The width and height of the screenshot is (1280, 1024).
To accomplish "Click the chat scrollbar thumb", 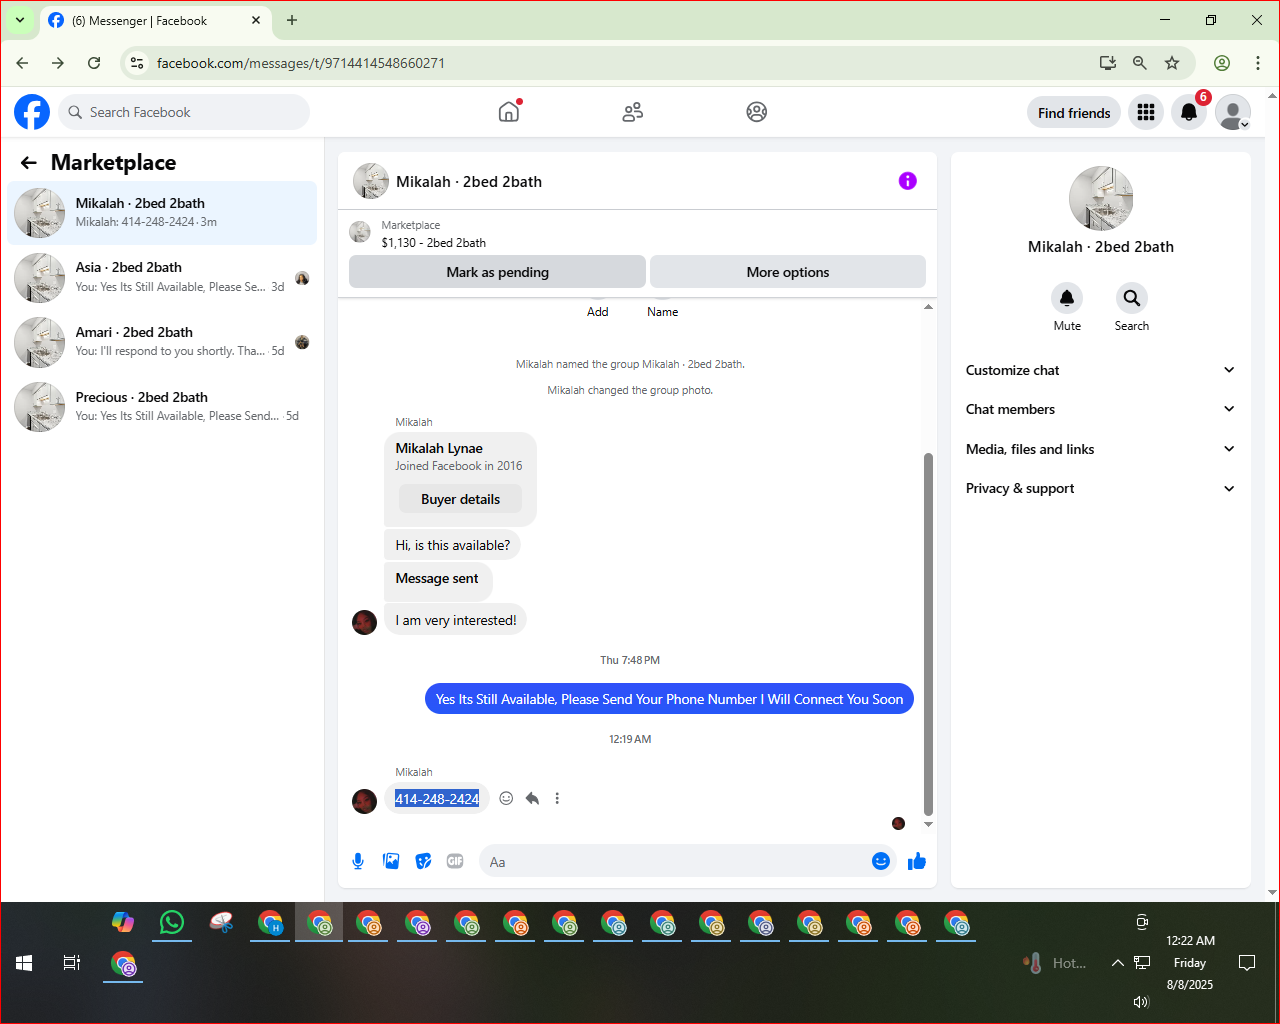I will [x=928, y=635].
